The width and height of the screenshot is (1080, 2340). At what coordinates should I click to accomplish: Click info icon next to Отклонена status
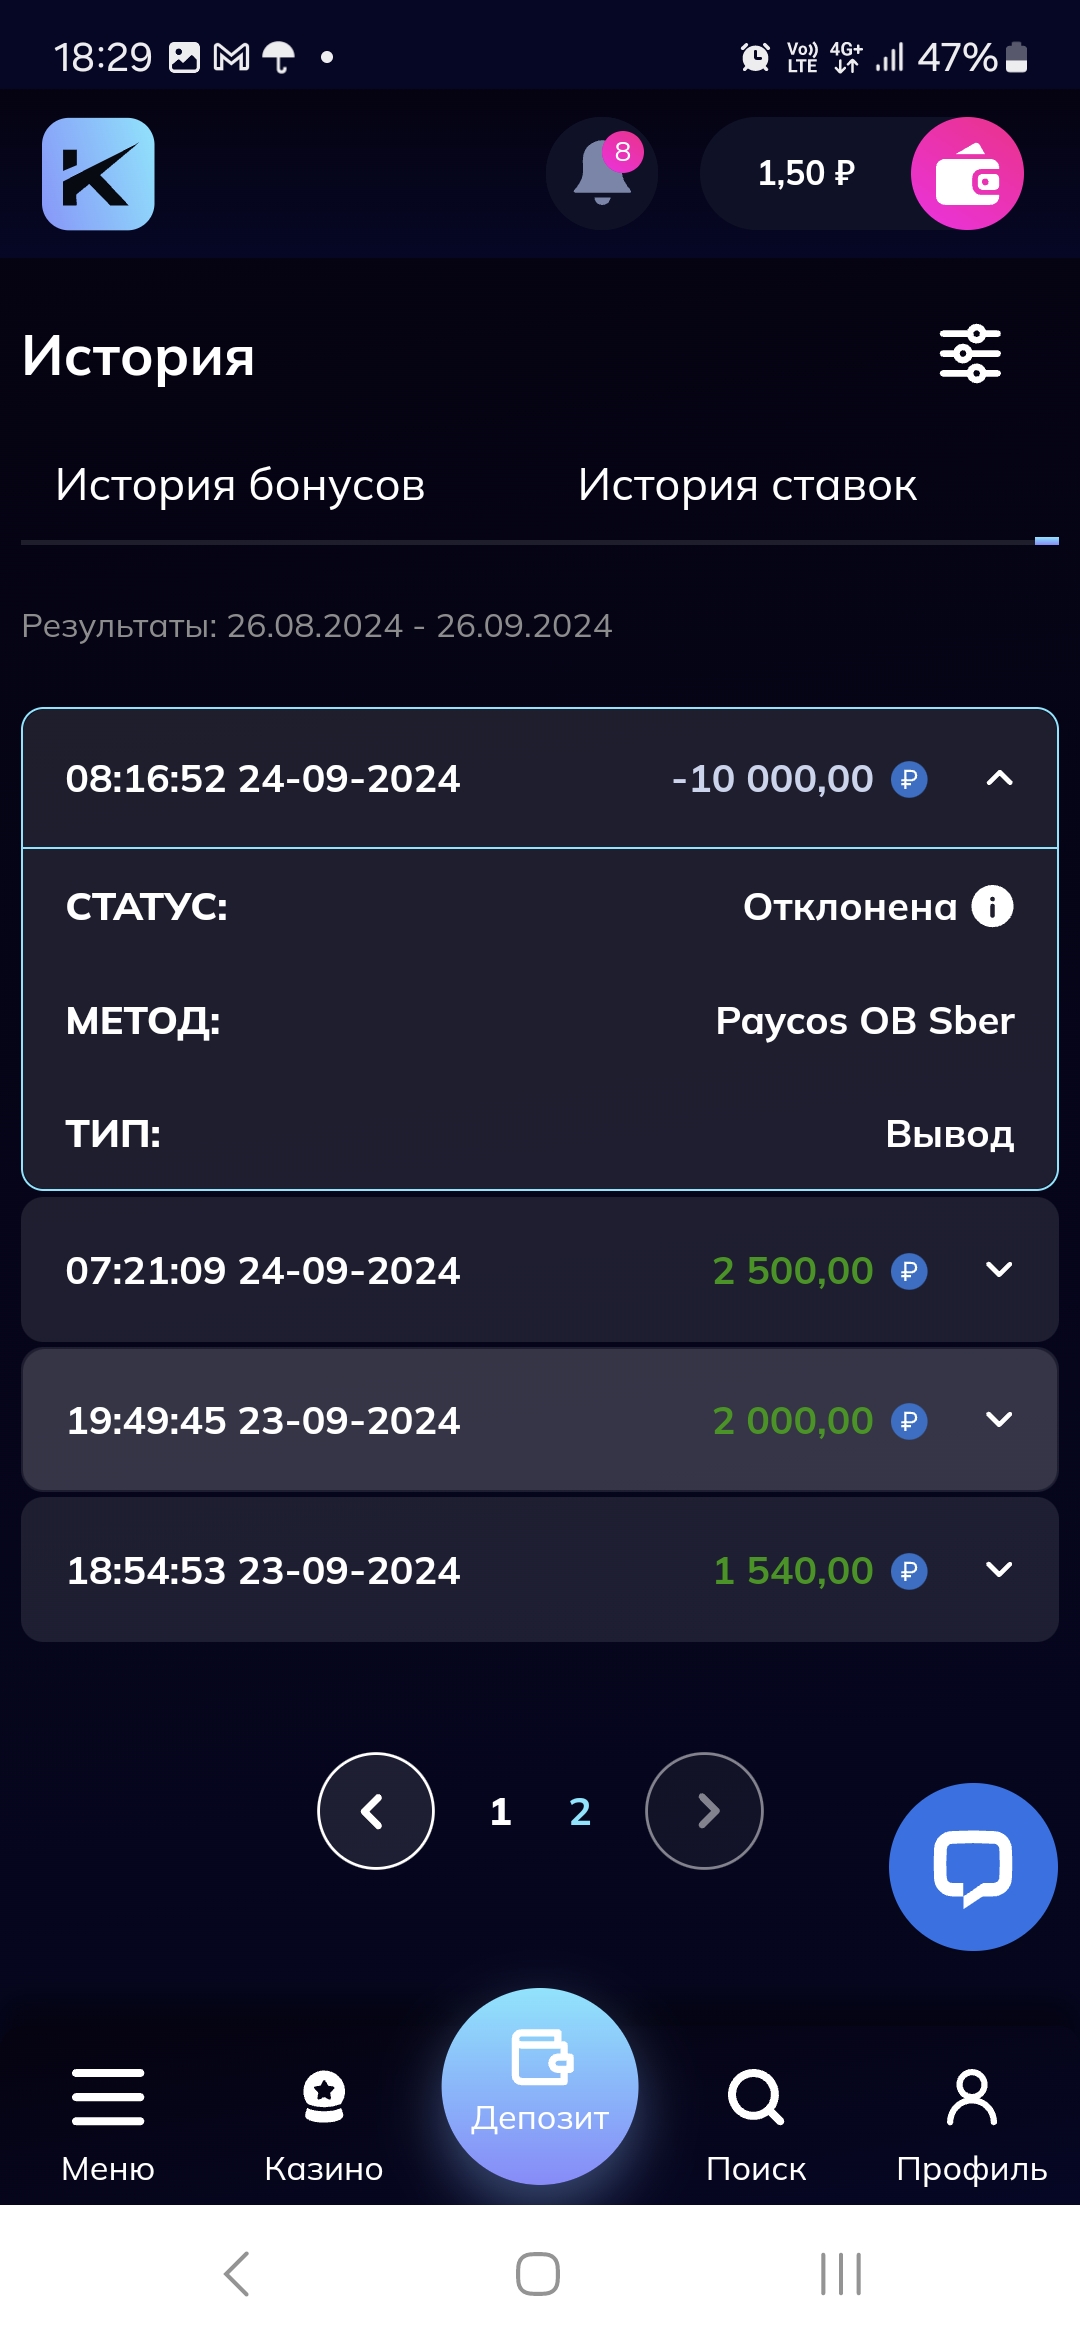coord(993,907)
